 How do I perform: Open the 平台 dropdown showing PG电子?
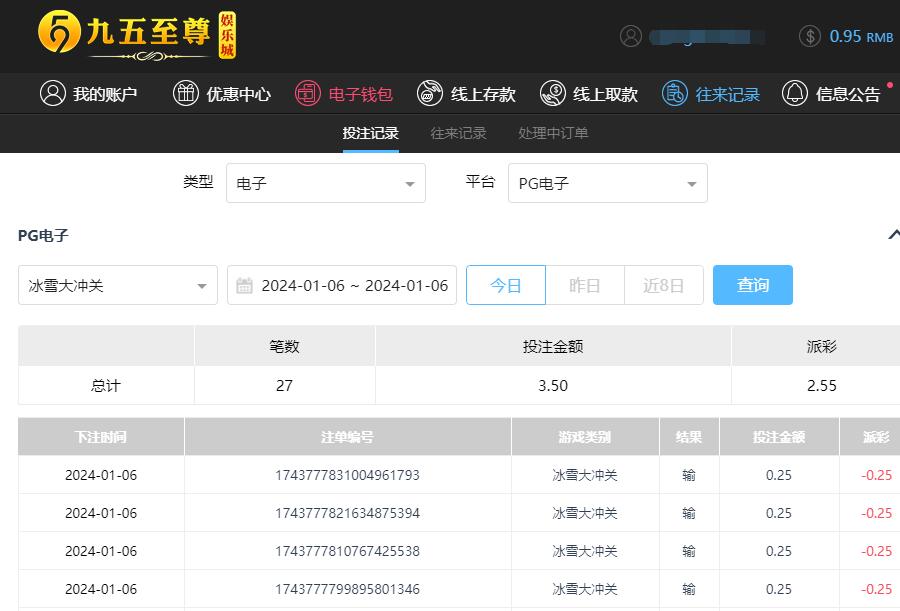pos(608,184)
